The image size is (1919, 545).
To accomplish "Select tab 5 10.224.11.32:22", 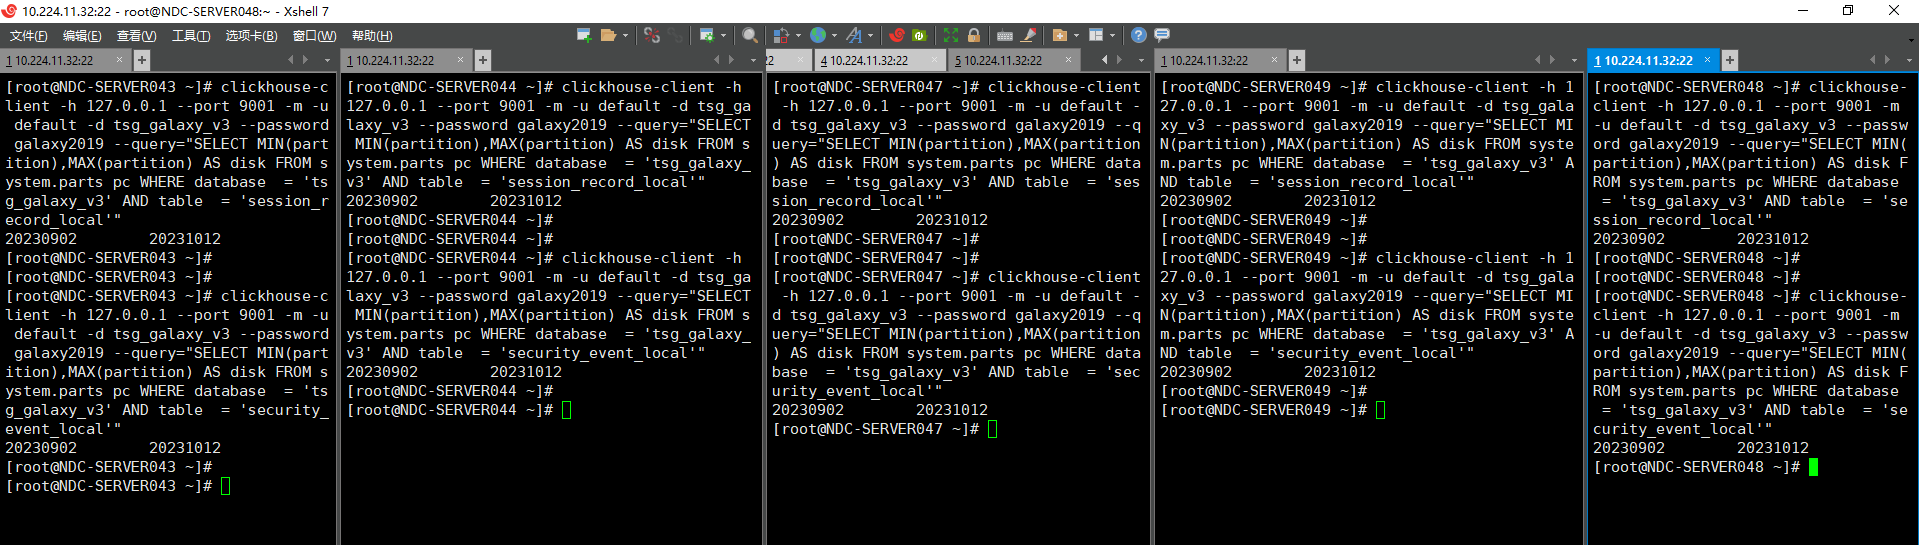I will point(1002,60).
